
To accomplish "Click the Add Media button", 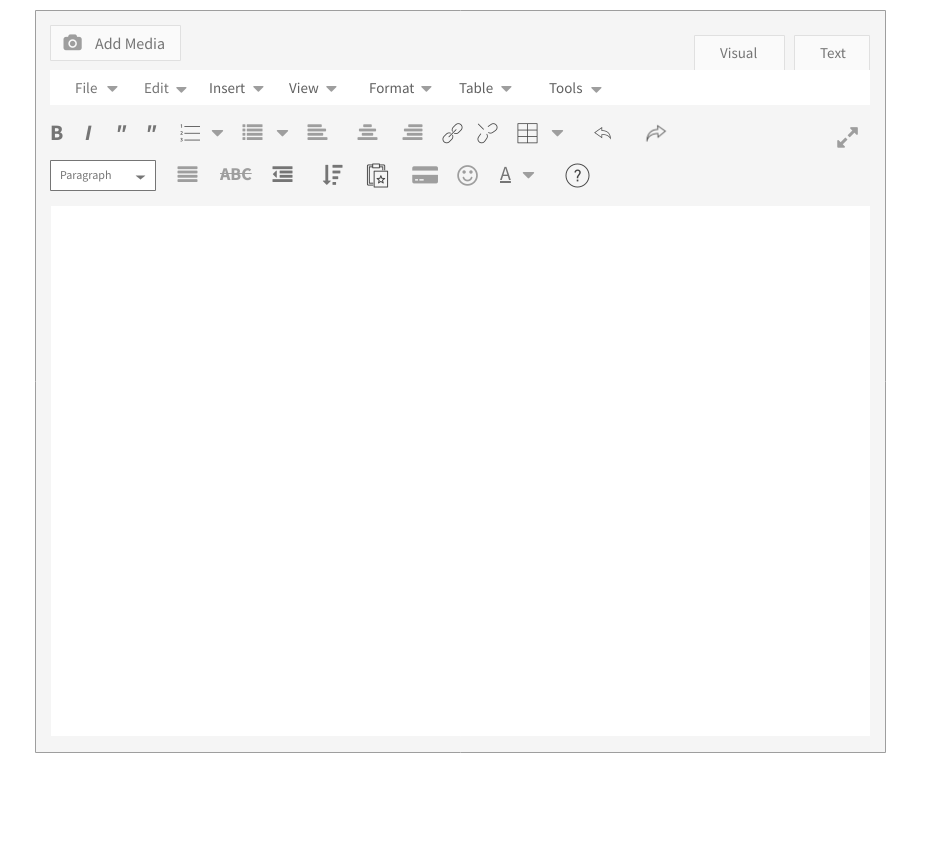I will [x=115, y=43].
